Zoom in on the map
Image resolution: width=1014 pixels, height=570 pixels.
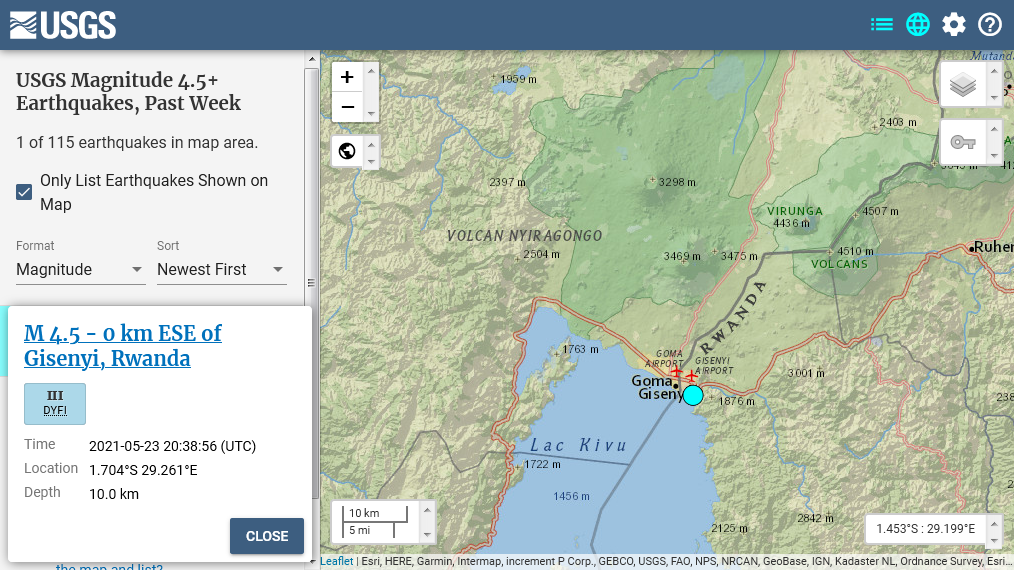tap(347, 77)
